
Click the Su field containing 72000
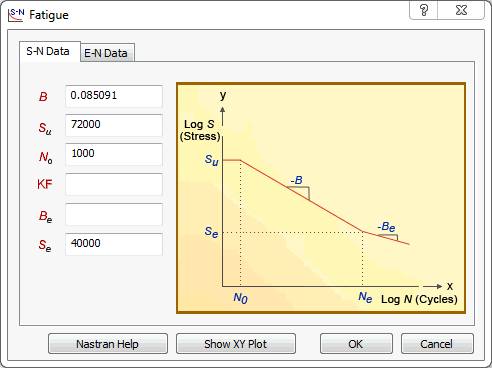tap(114, 125)
